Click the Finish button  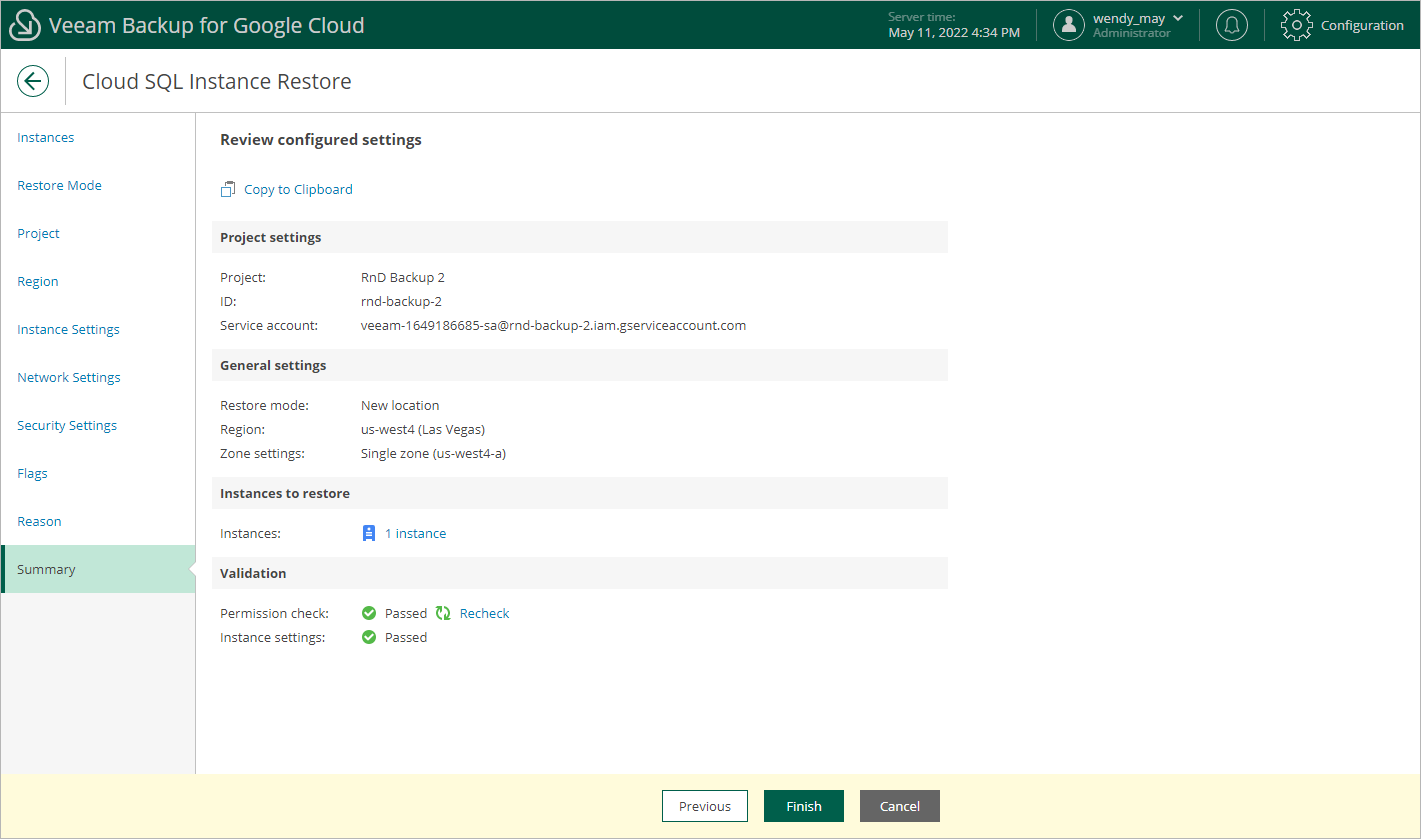(x=804, y=806)
